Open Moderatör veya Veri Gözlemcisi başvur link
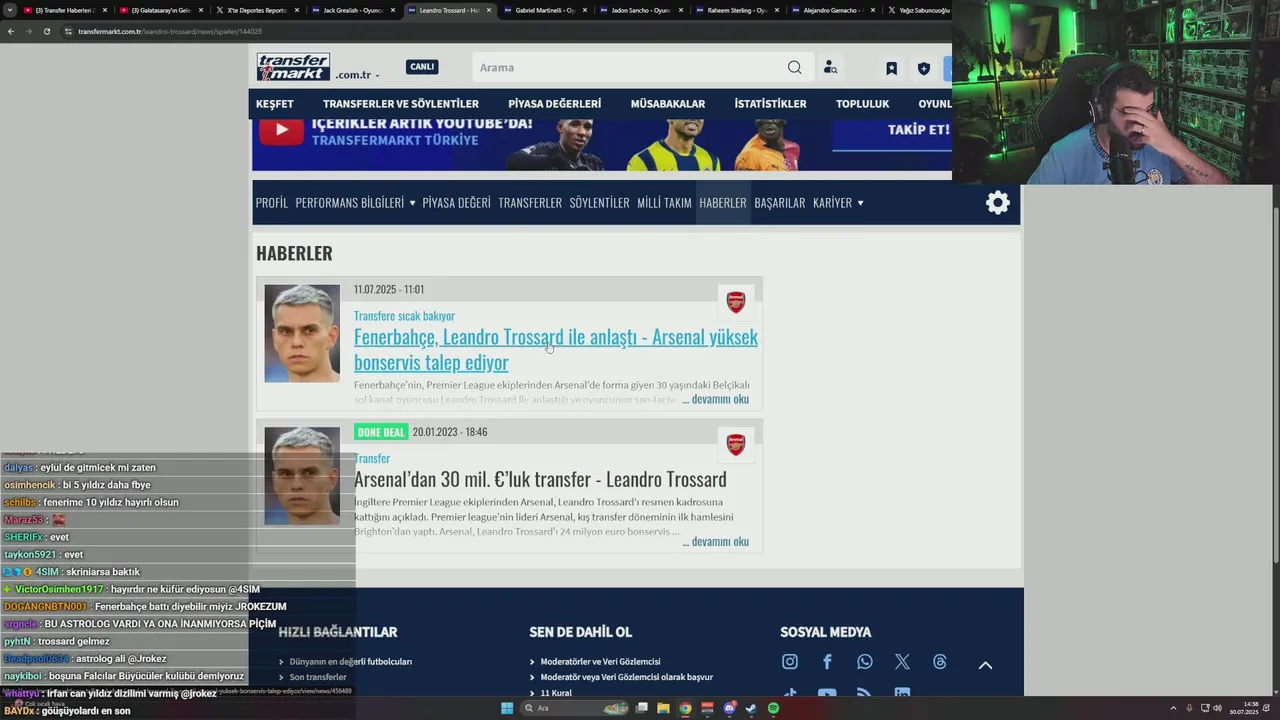 coord(626,677)
